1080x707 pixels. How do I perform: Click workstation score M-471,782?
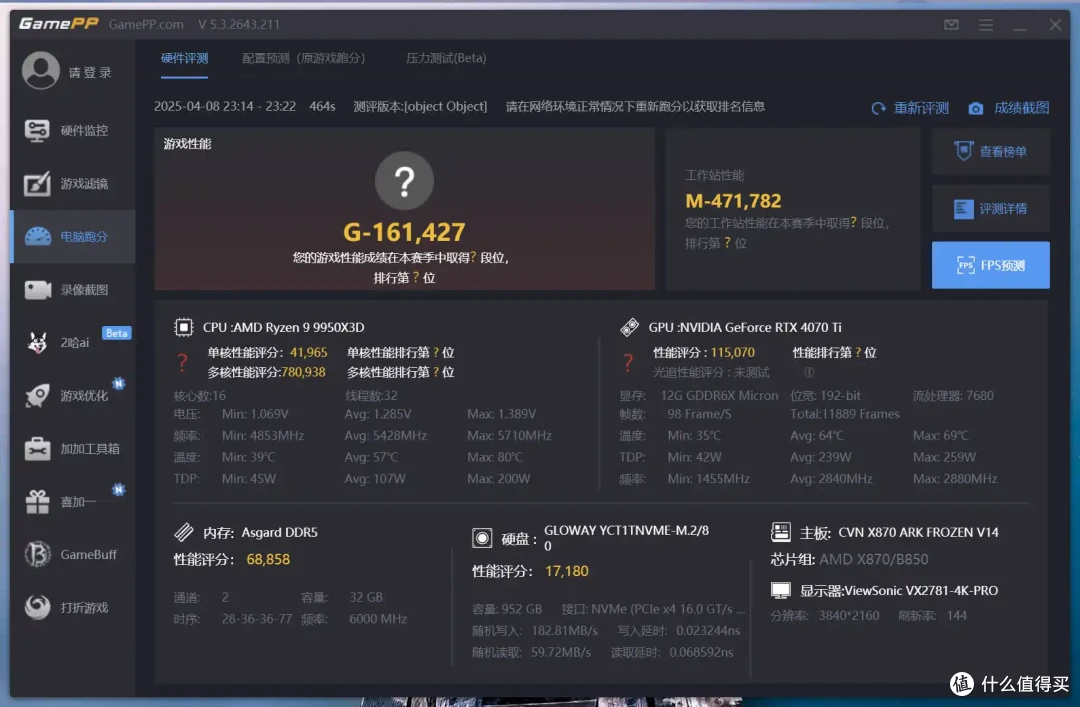[734, 201]
